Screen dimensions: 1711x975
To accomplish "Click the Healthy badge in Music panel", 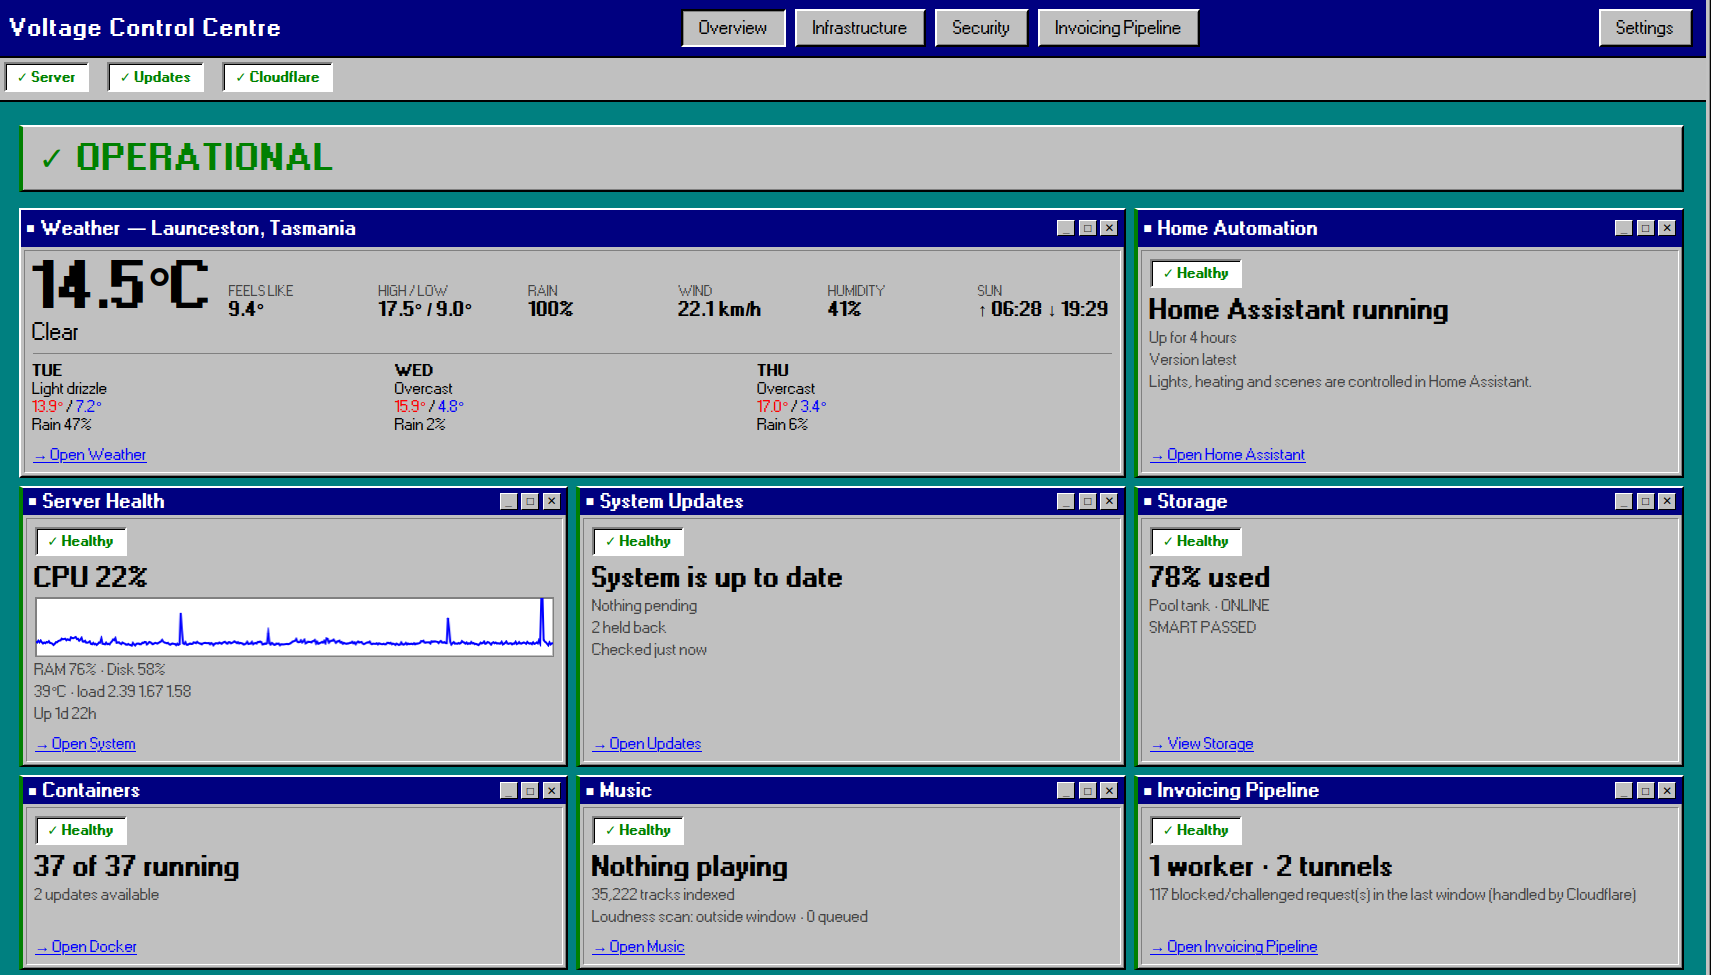I will 638,830.
